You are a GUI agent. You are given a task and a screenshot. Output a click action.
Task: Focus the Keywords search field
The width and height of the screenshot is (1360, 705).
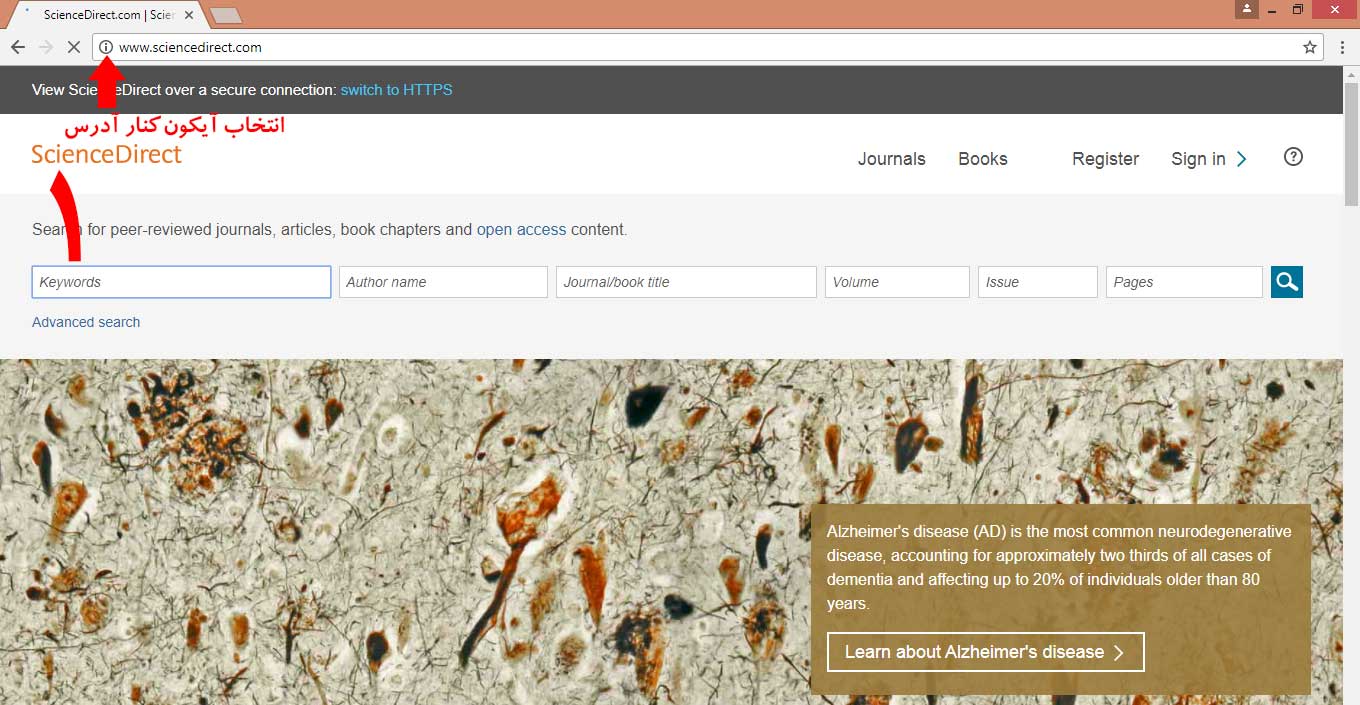pyautogui.click(x=181, y=282)
